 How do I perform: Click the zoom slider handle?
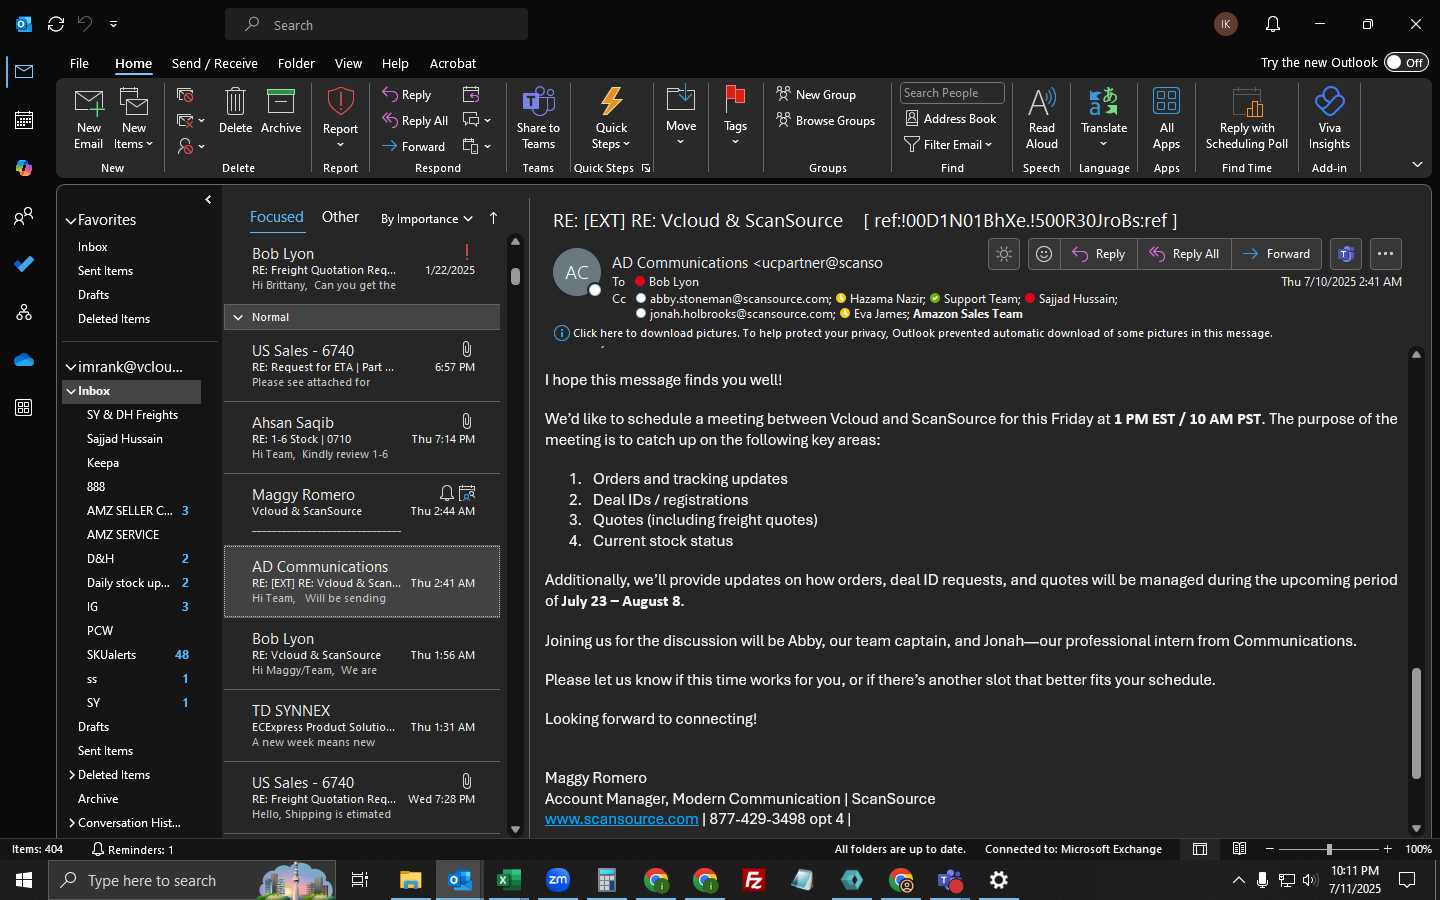[x=1329, y=849]
